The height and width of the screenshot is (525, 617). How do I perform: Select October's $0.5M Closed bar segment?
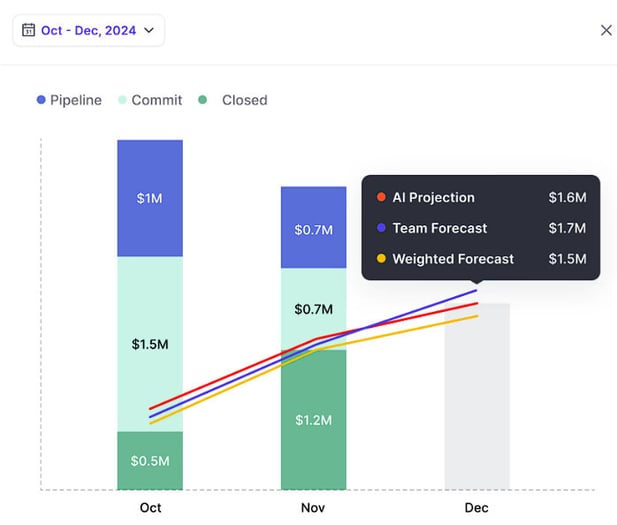150,461
